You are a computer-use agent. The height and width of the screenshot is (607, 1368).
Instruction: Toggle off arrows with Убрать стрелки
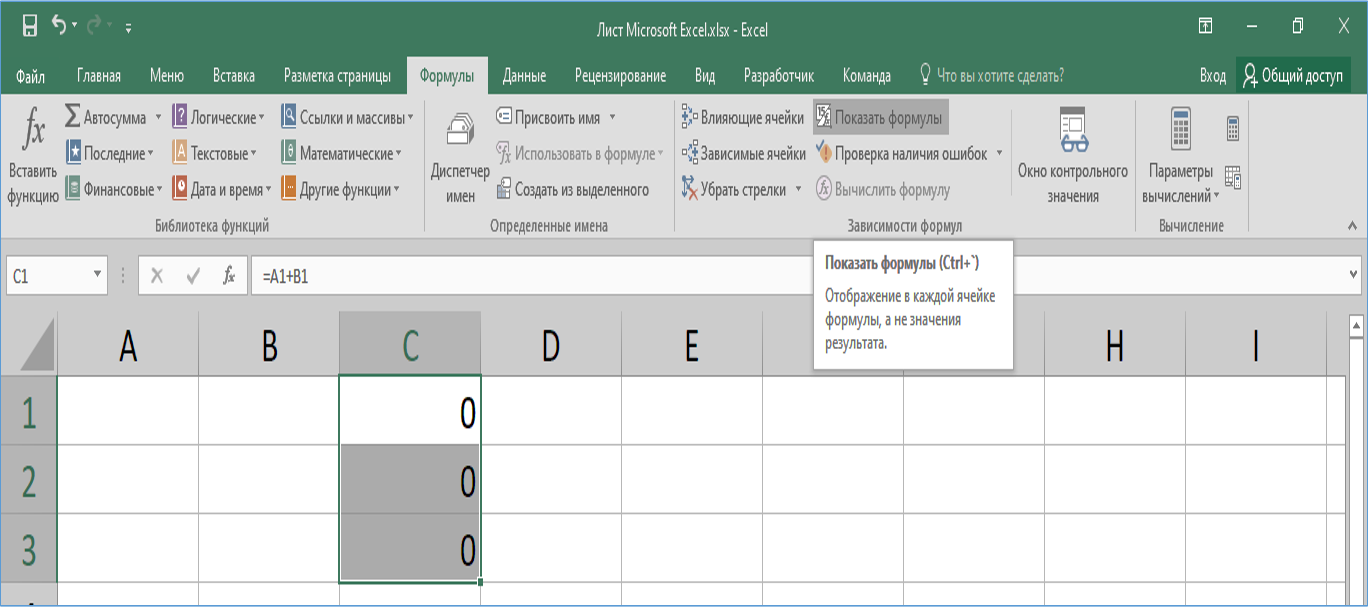coord(733,189)
